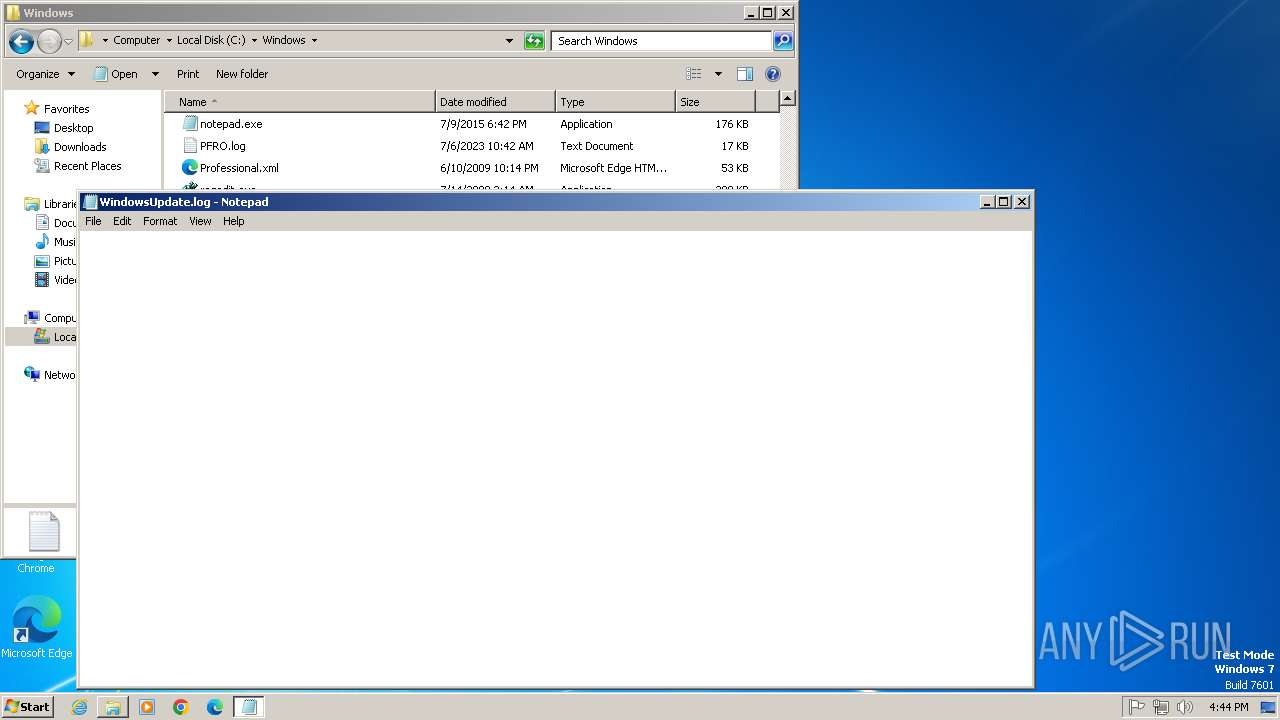Select the PFRO.log file
This screenshot has height=720, width=1280.
[x=222, y=146]
